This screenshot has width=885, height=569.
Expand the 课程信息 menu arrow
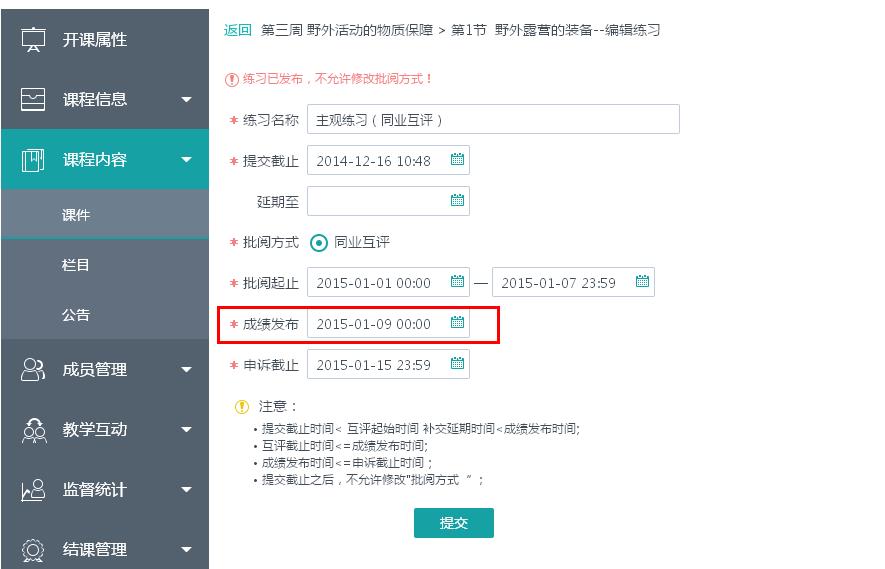tap(186, 100)
